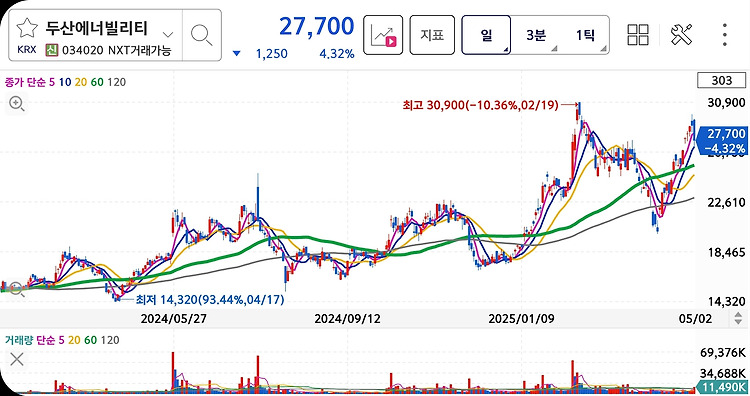Click the NXT거래가능 label
The height and width of the screenshot is (396, 750).
pyautogui.click(x=140, y=50)
